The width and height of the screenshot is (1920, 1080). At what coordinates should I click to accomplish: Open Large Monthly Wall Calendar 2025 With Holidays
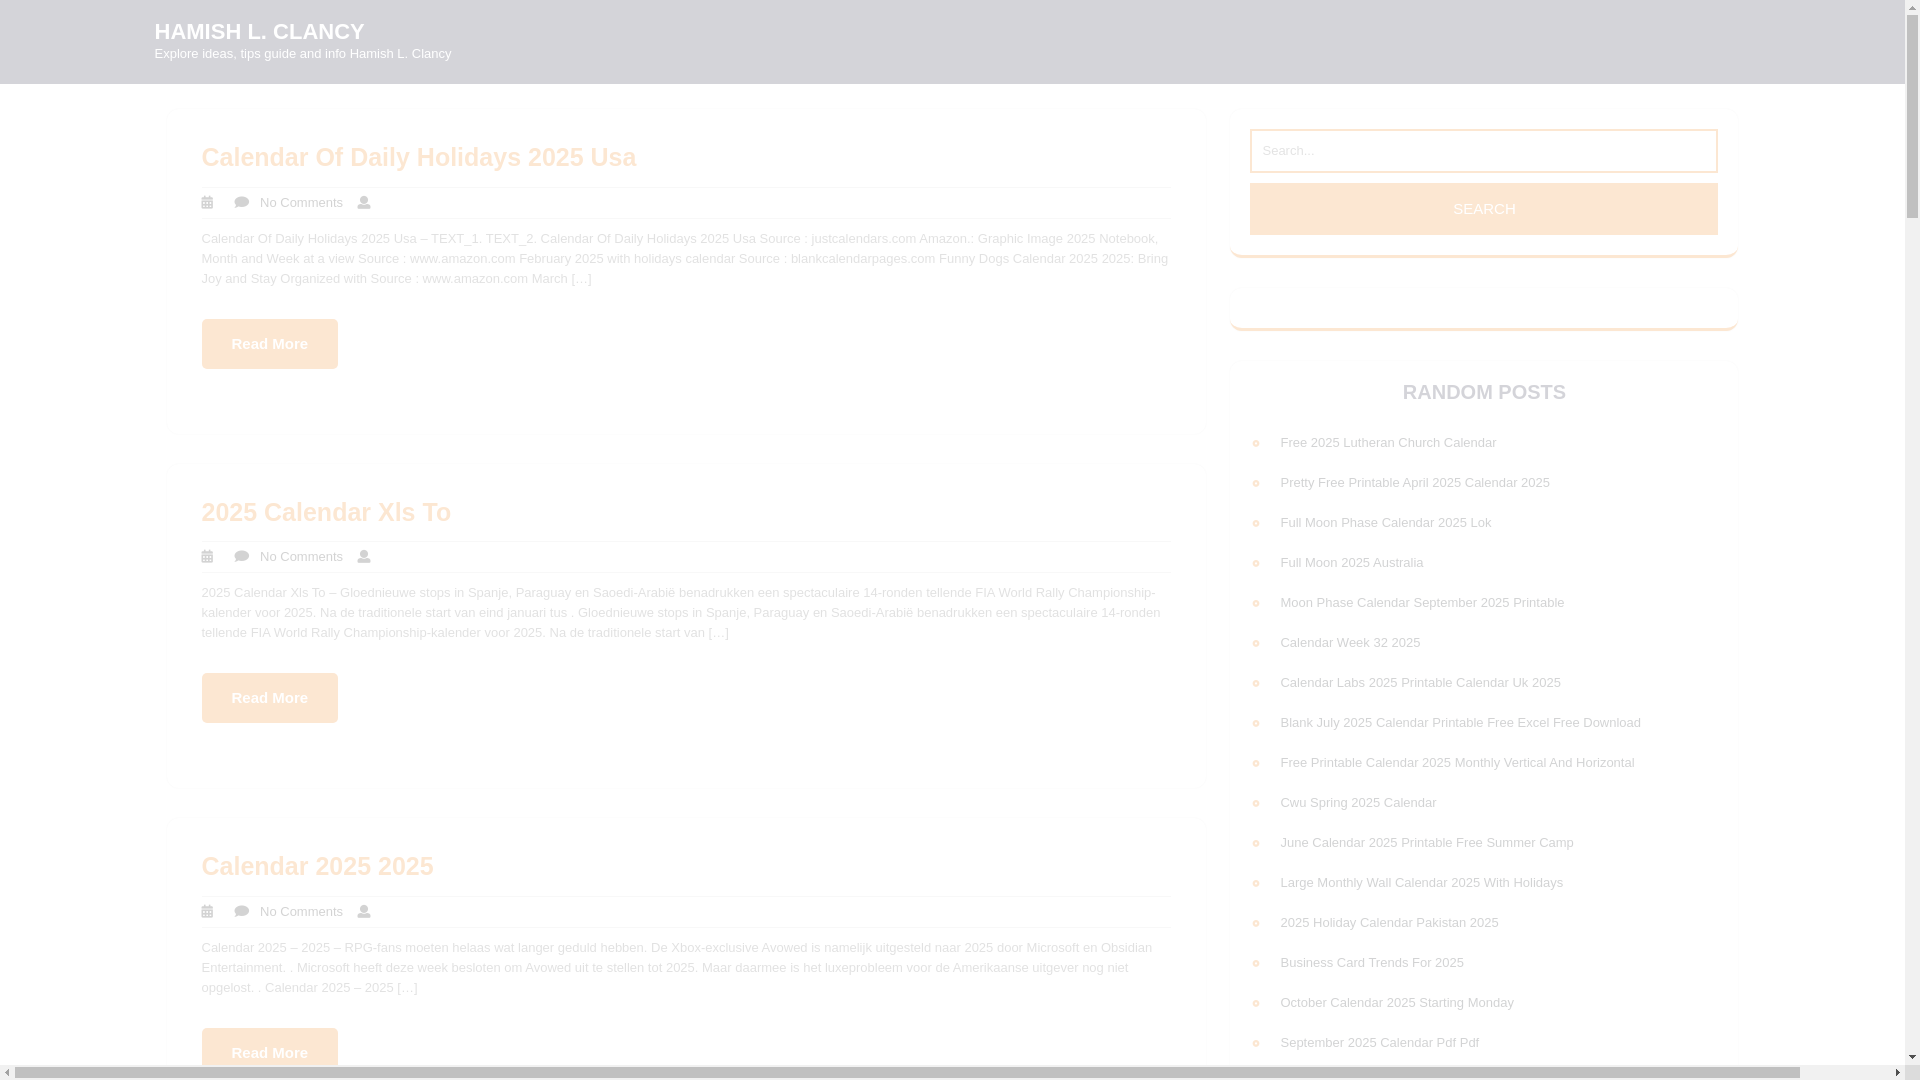coord(1421,883)
